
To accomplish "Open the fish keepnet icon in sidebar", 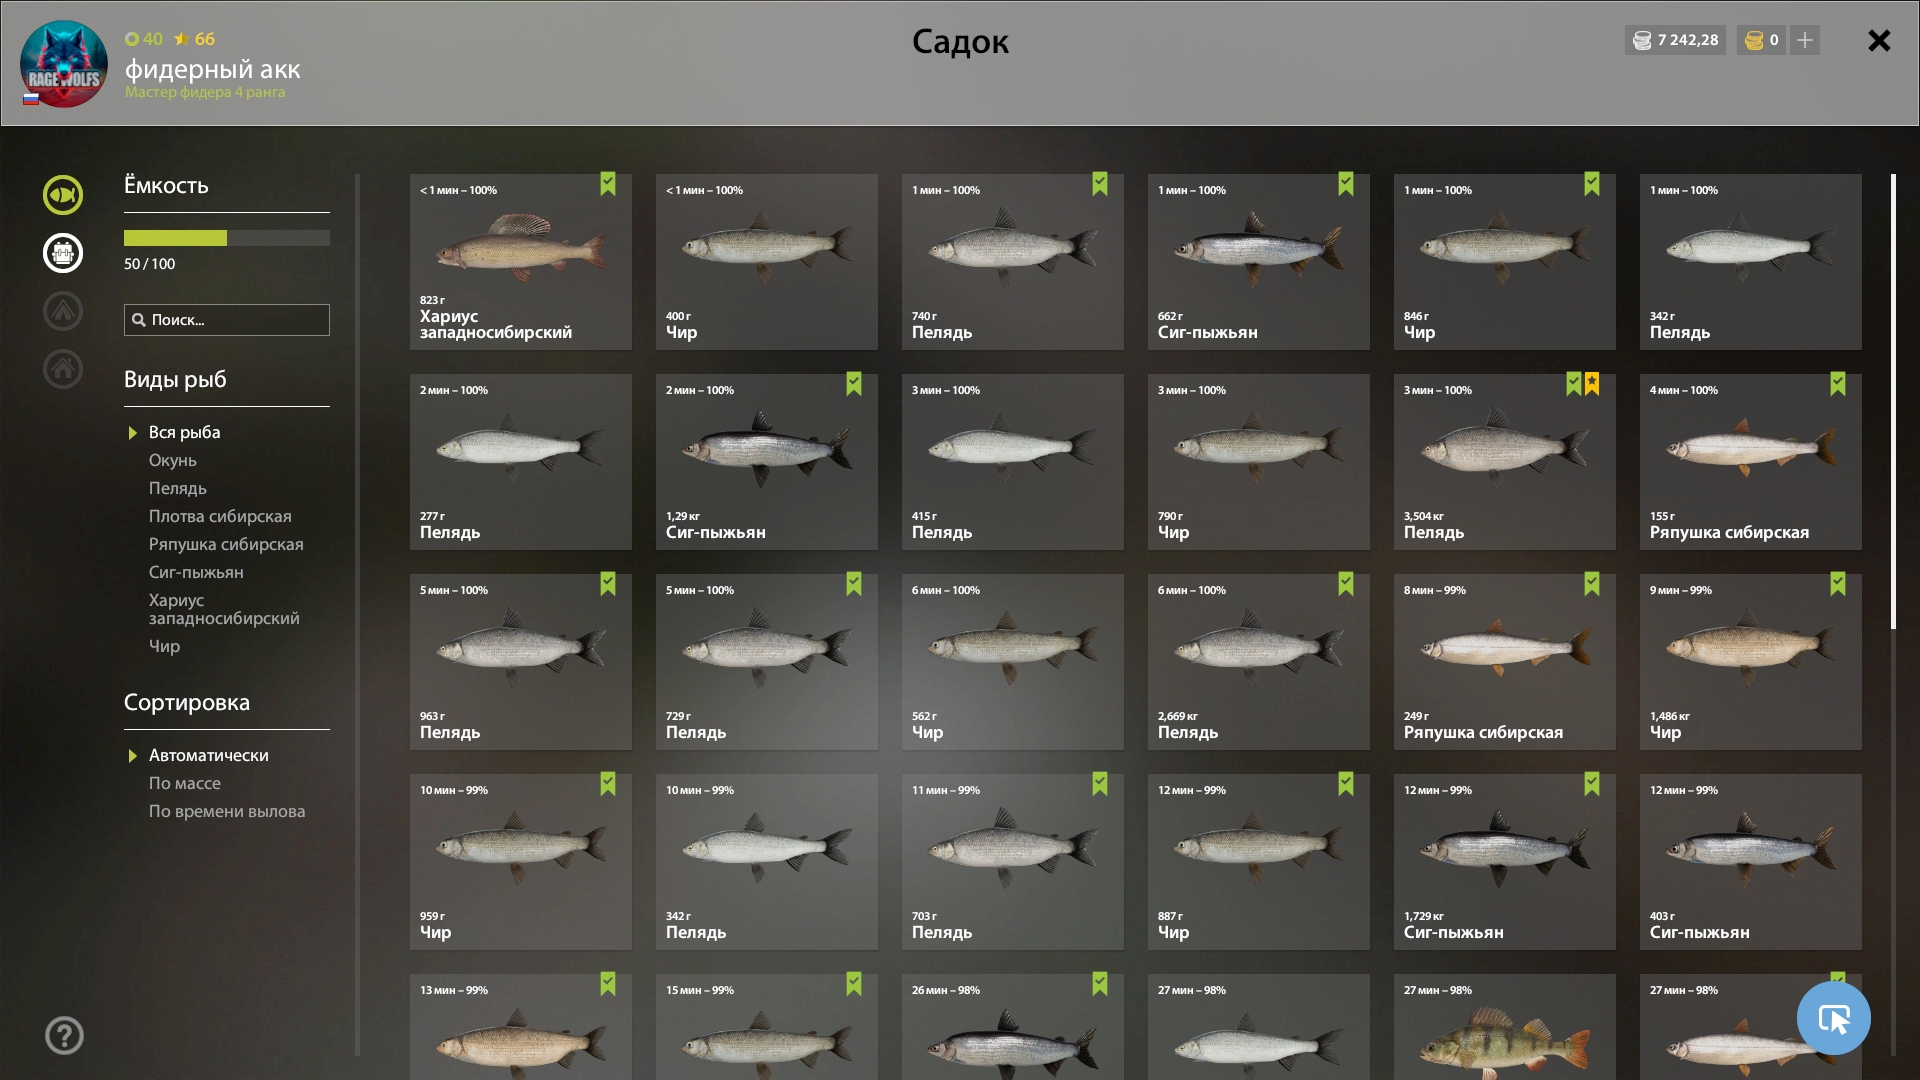I will click(63, 195).
